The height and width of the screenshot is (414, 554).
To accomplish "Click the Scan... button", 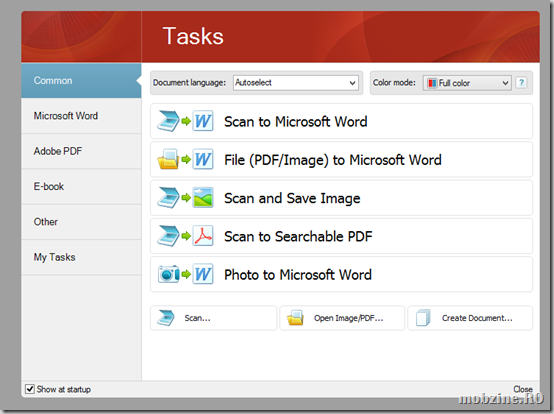I will 213,318.
